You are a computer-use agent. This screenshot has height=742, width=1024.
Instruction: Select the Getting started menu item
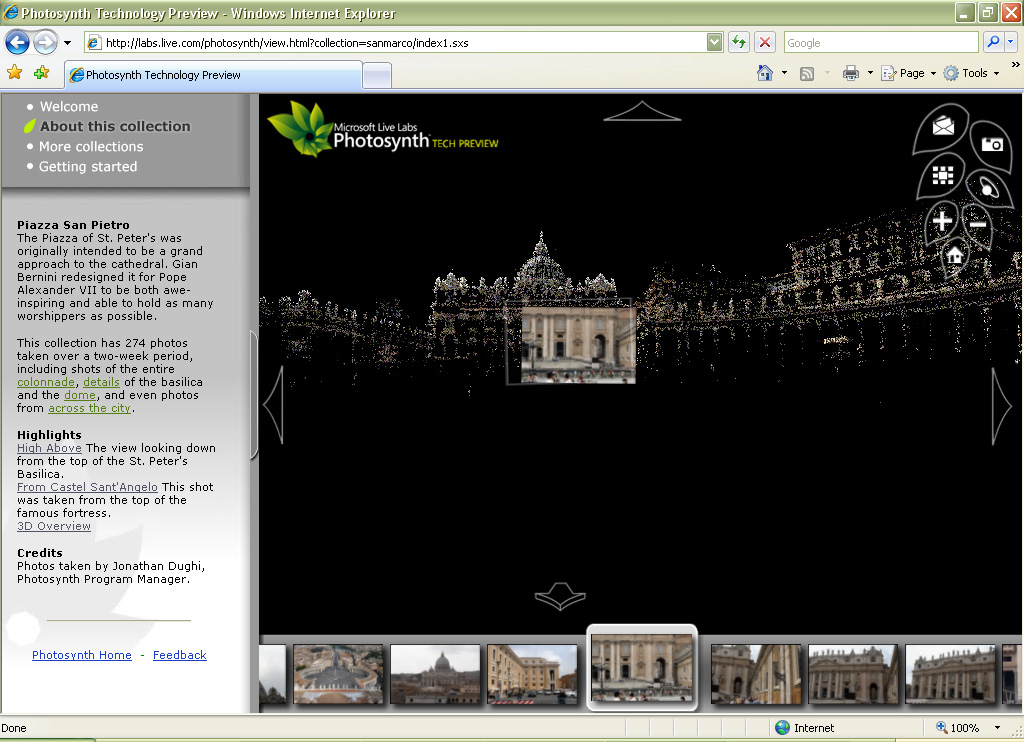[x=88, y=167]
